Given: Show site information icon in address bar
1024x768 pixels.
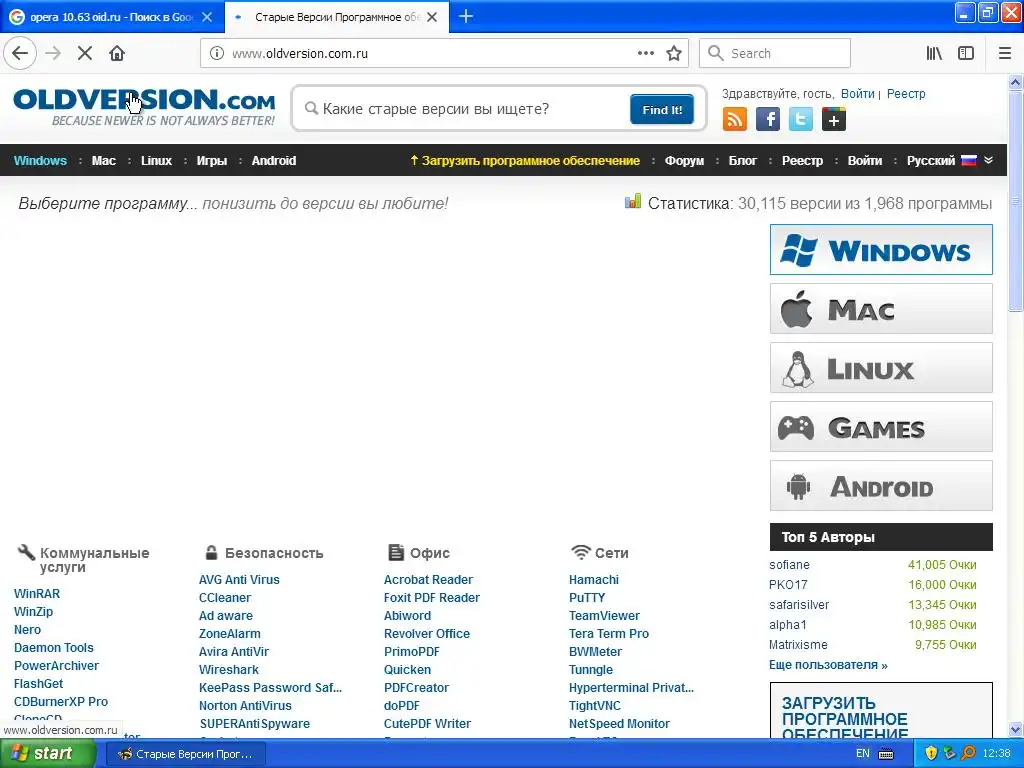Looking at the screenshot, I should (x=217, y=54).
